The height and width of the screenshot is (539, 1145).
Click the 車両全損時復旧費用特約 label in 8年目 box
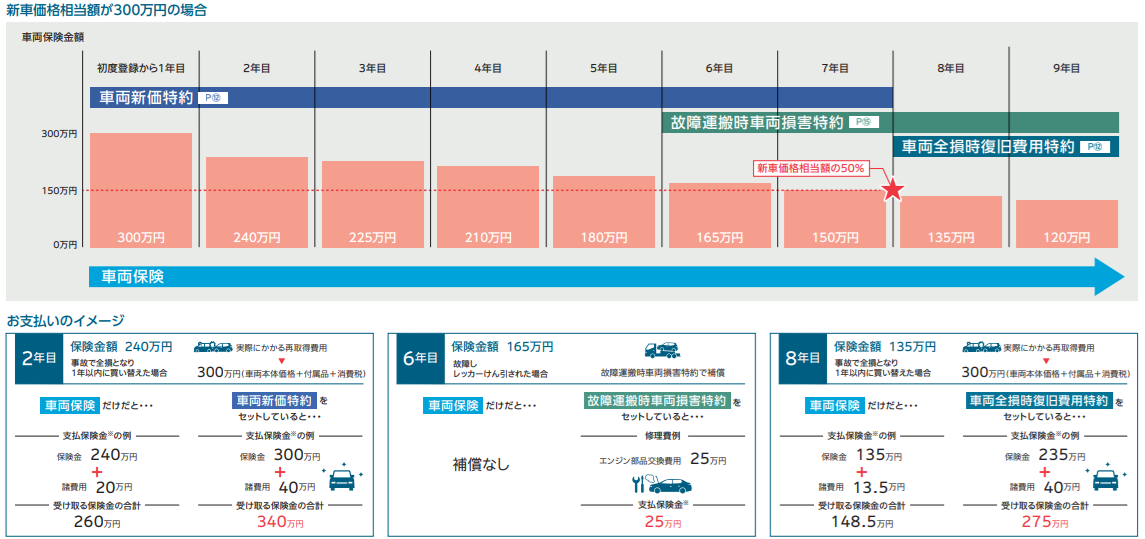[1039, 402]
